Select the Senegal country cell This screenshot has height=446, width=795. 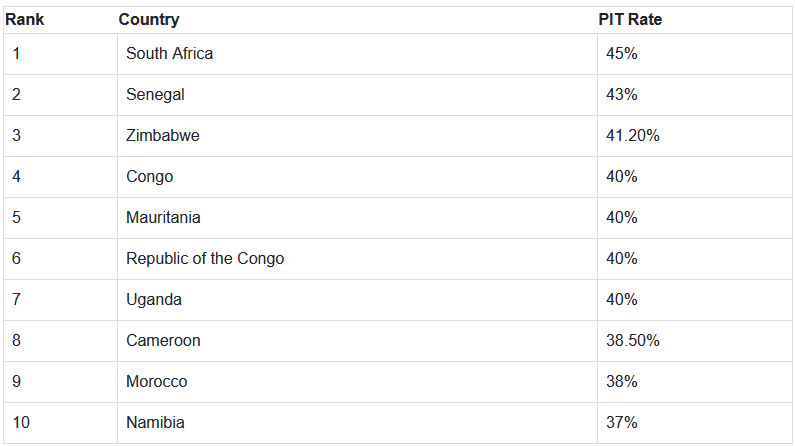pyautogui.click(x=155, y=94)
